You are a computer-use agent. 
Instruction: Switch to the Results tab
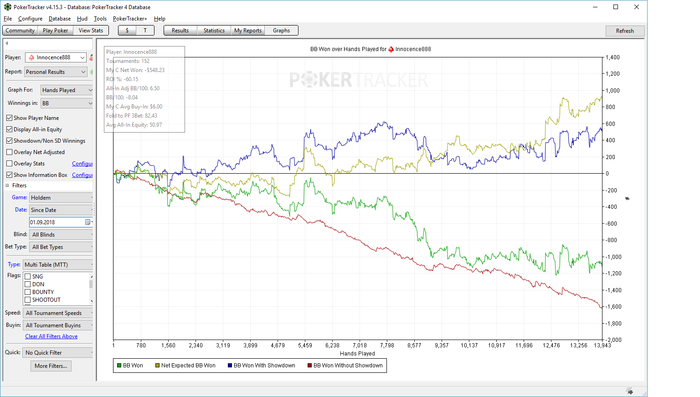[x=180, y=30]
